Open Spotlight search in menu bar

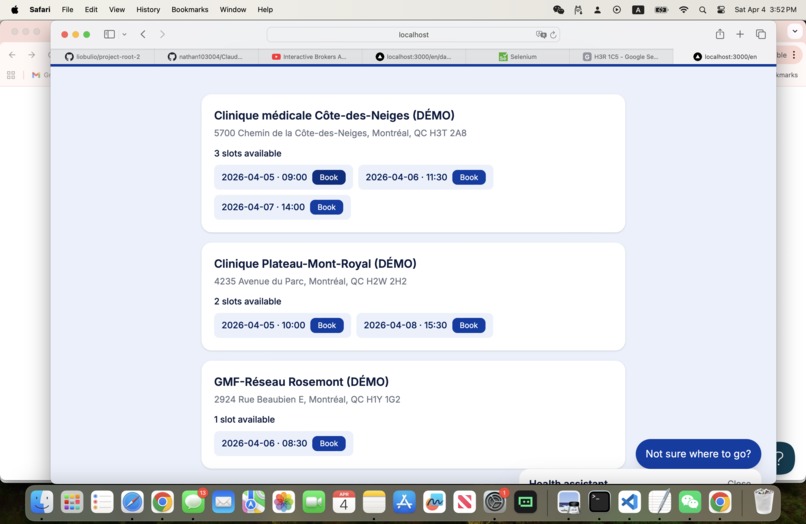coord(702,9)
